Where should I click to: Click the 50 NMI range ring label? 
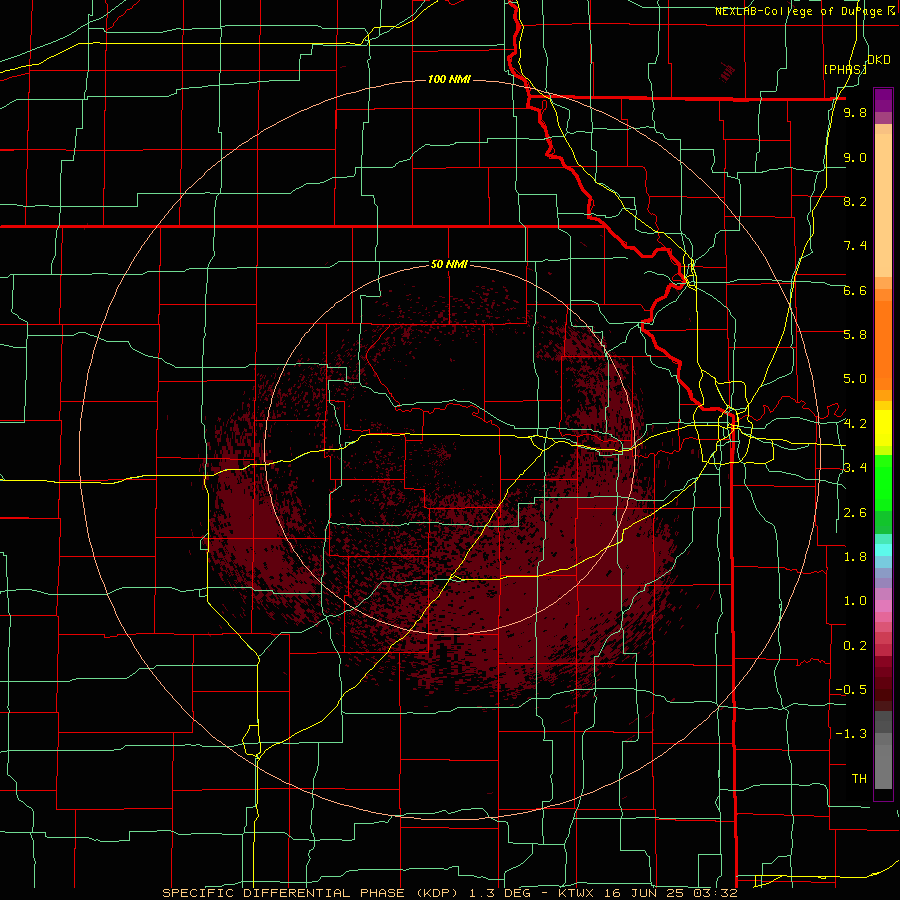[449, 264]
